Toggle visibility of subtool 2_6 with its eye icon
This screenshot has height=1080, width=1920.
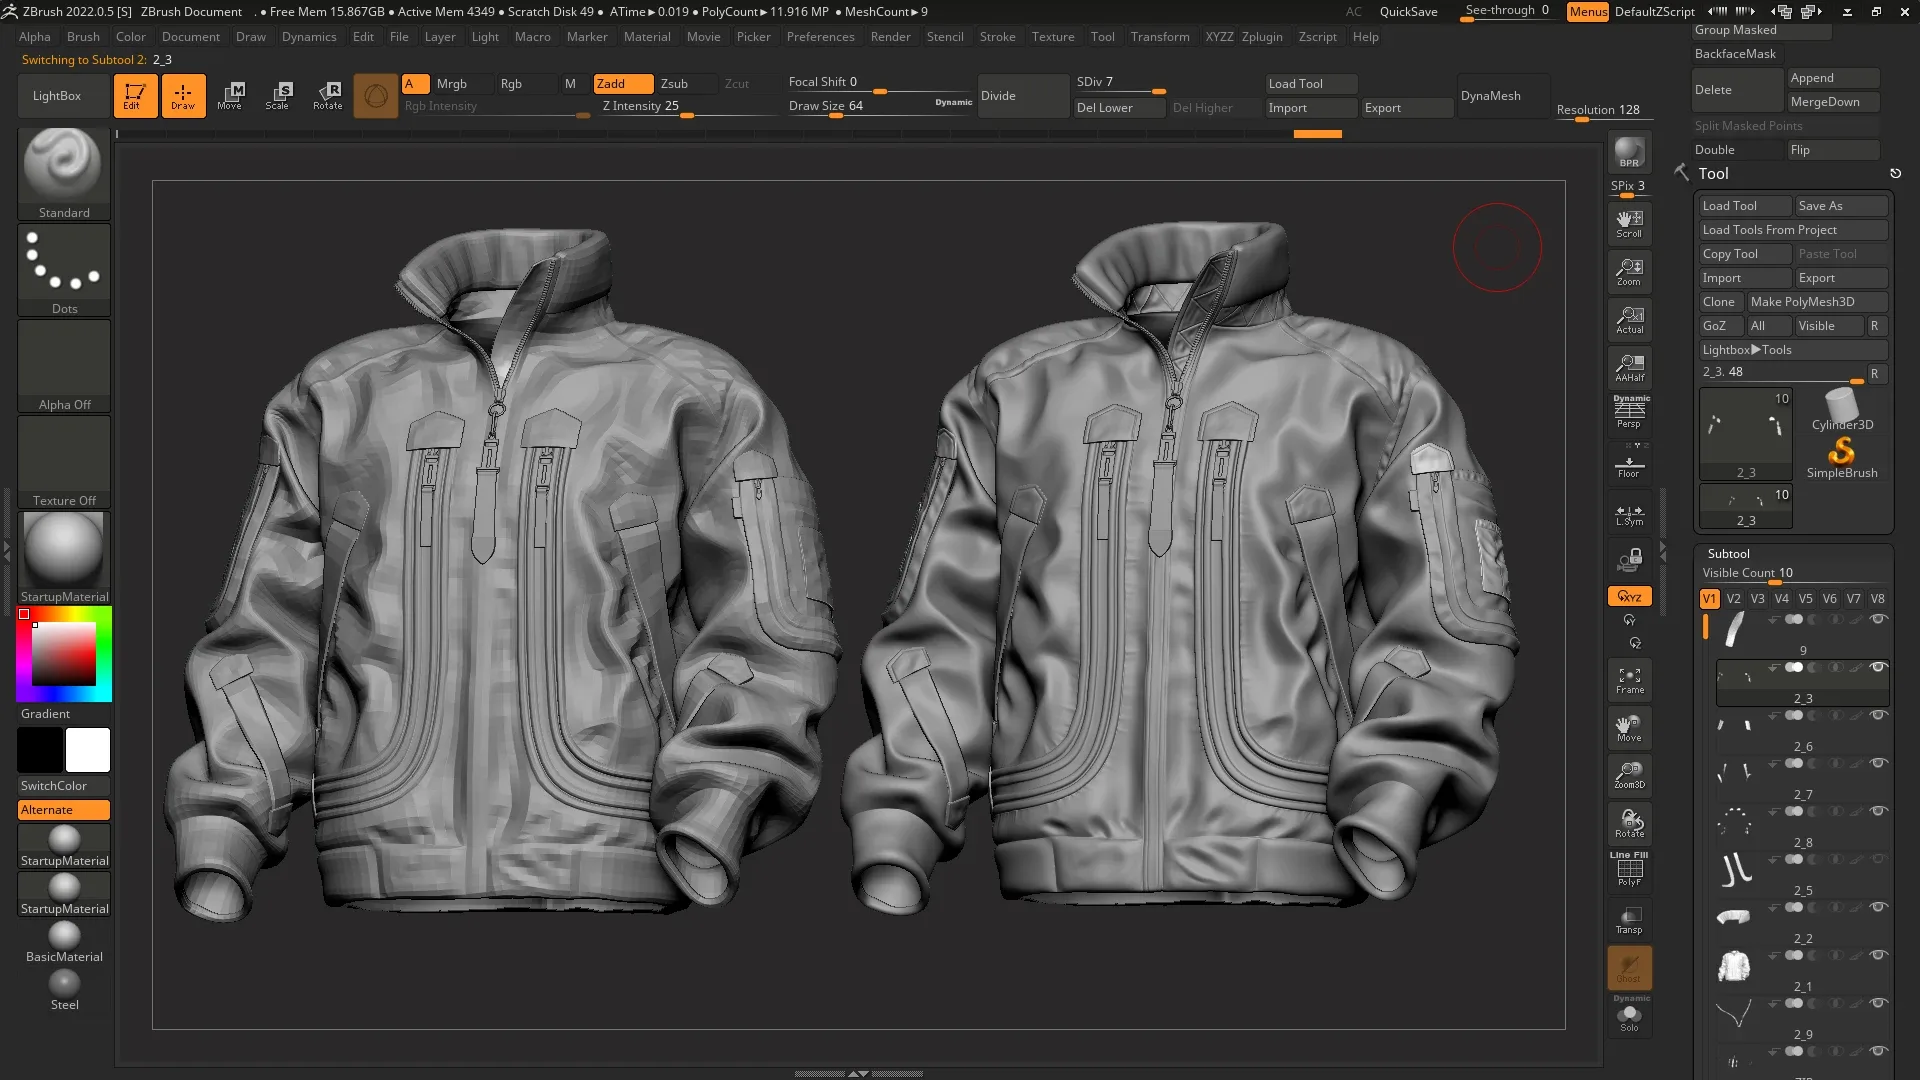pyautogui.click(x=1877, y=715)
